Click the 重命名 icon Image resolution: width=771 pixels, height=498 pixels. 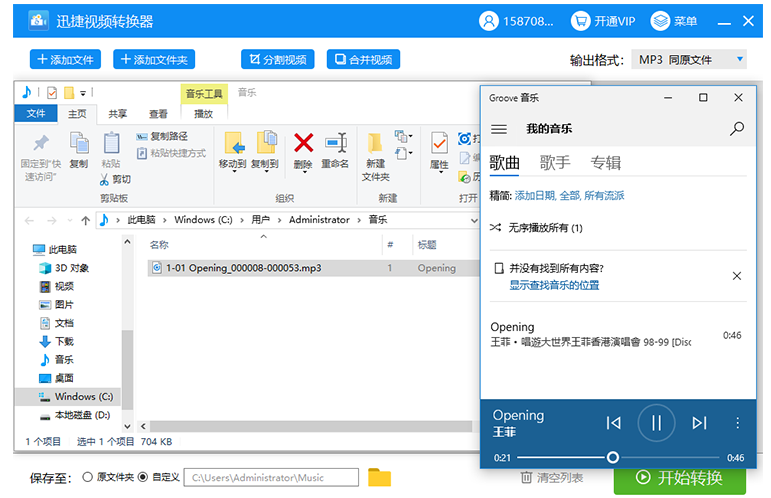tap(336, 143)
